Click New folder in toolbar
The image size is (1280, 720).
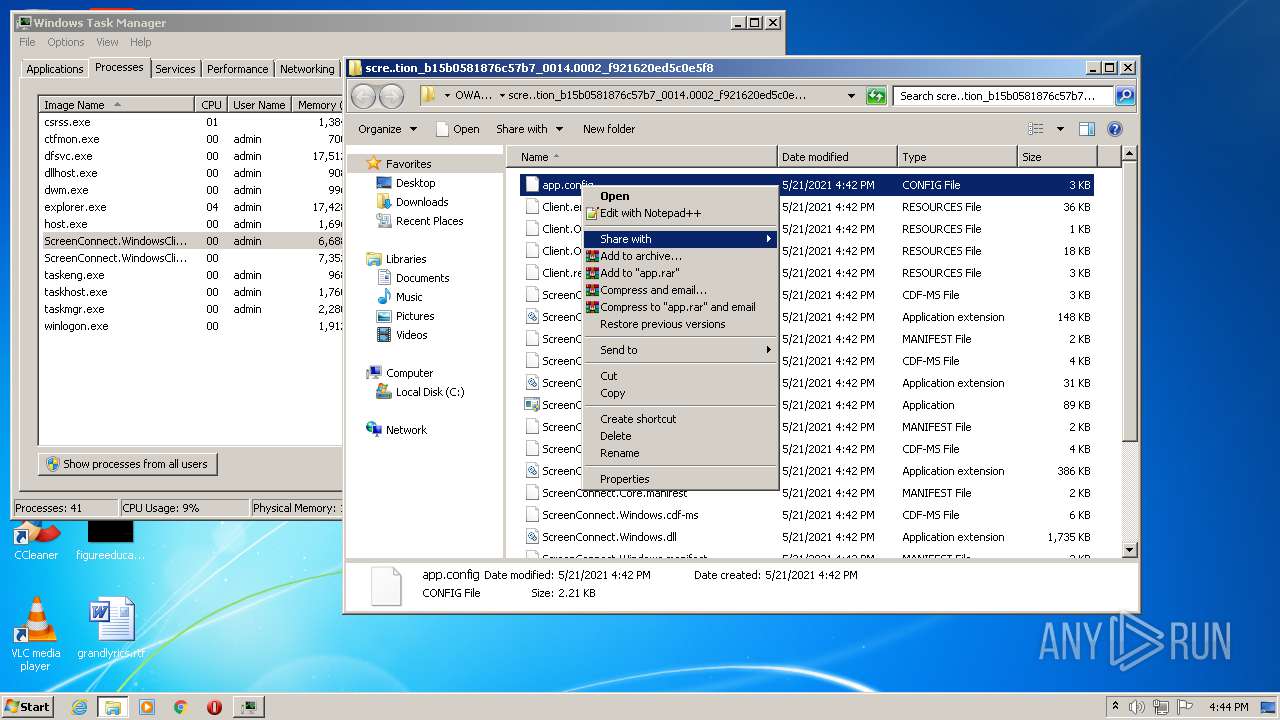point(609,129)
